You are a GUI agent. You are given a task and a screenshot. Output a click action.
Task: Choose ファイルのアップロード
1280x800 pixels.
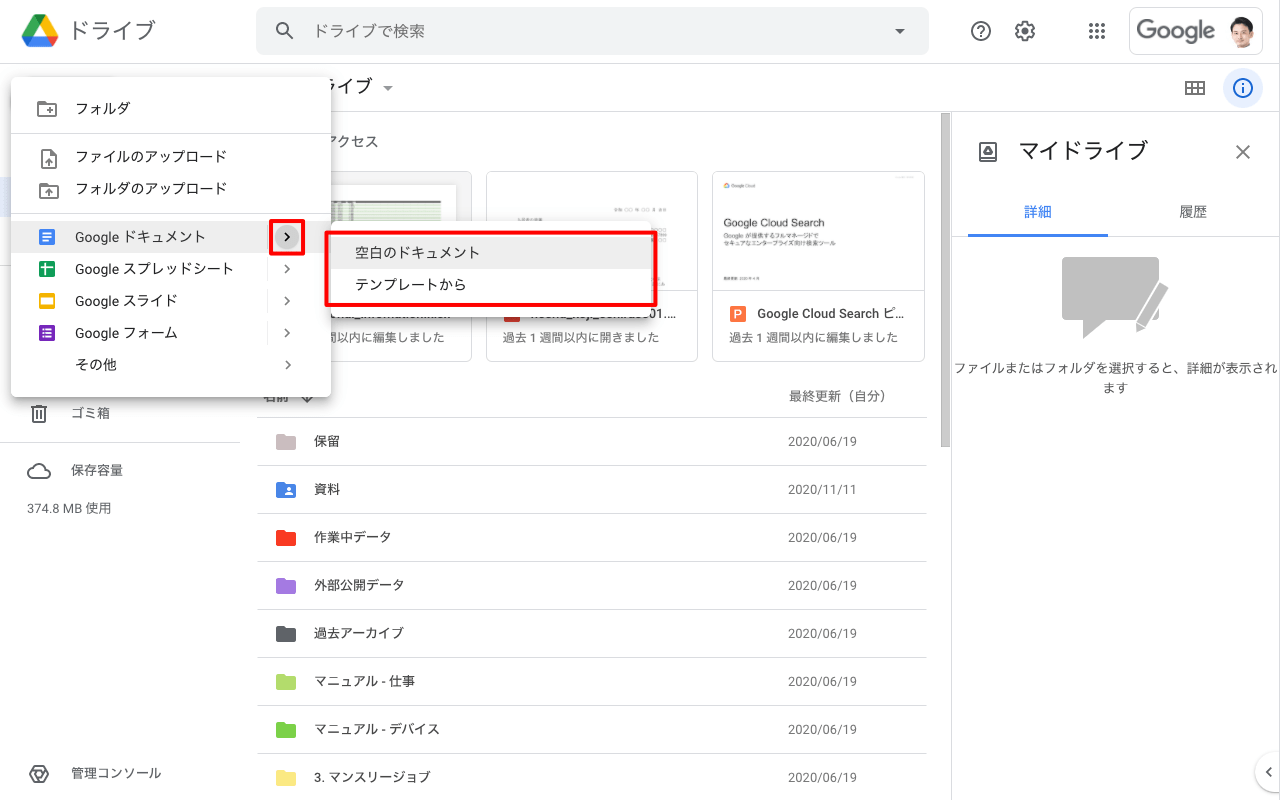point(171,157)
